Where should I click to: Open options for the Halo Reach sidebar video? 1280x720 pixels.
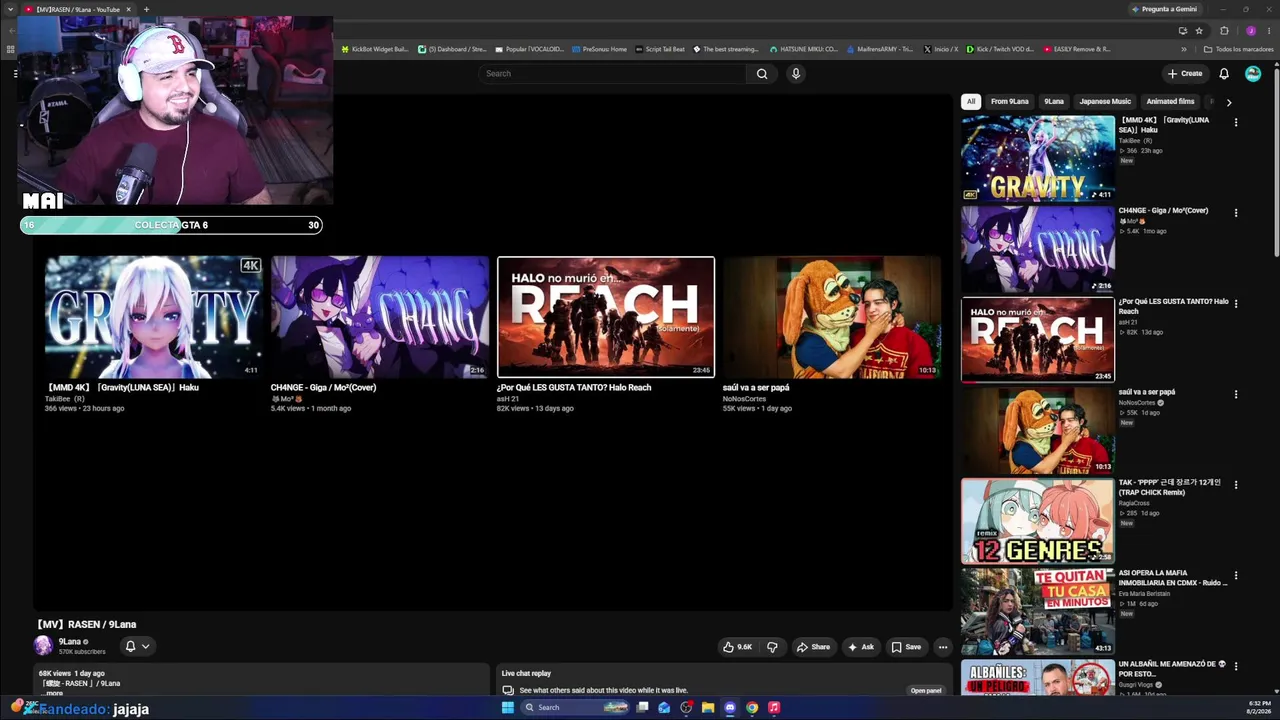[x=1236, y=304]
